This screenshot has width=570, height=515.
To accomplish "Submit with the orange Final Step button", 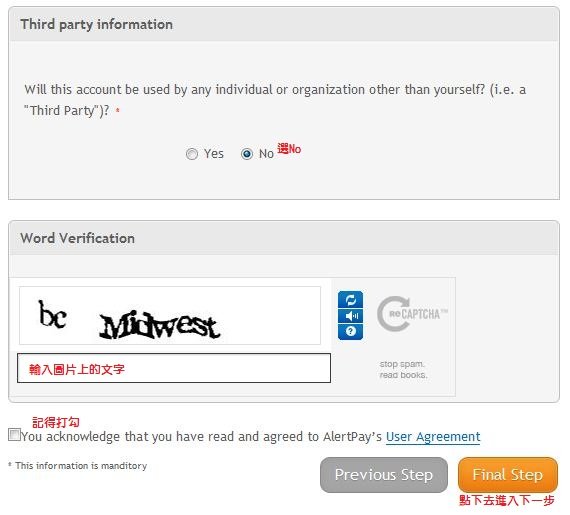I will point(507,475).
